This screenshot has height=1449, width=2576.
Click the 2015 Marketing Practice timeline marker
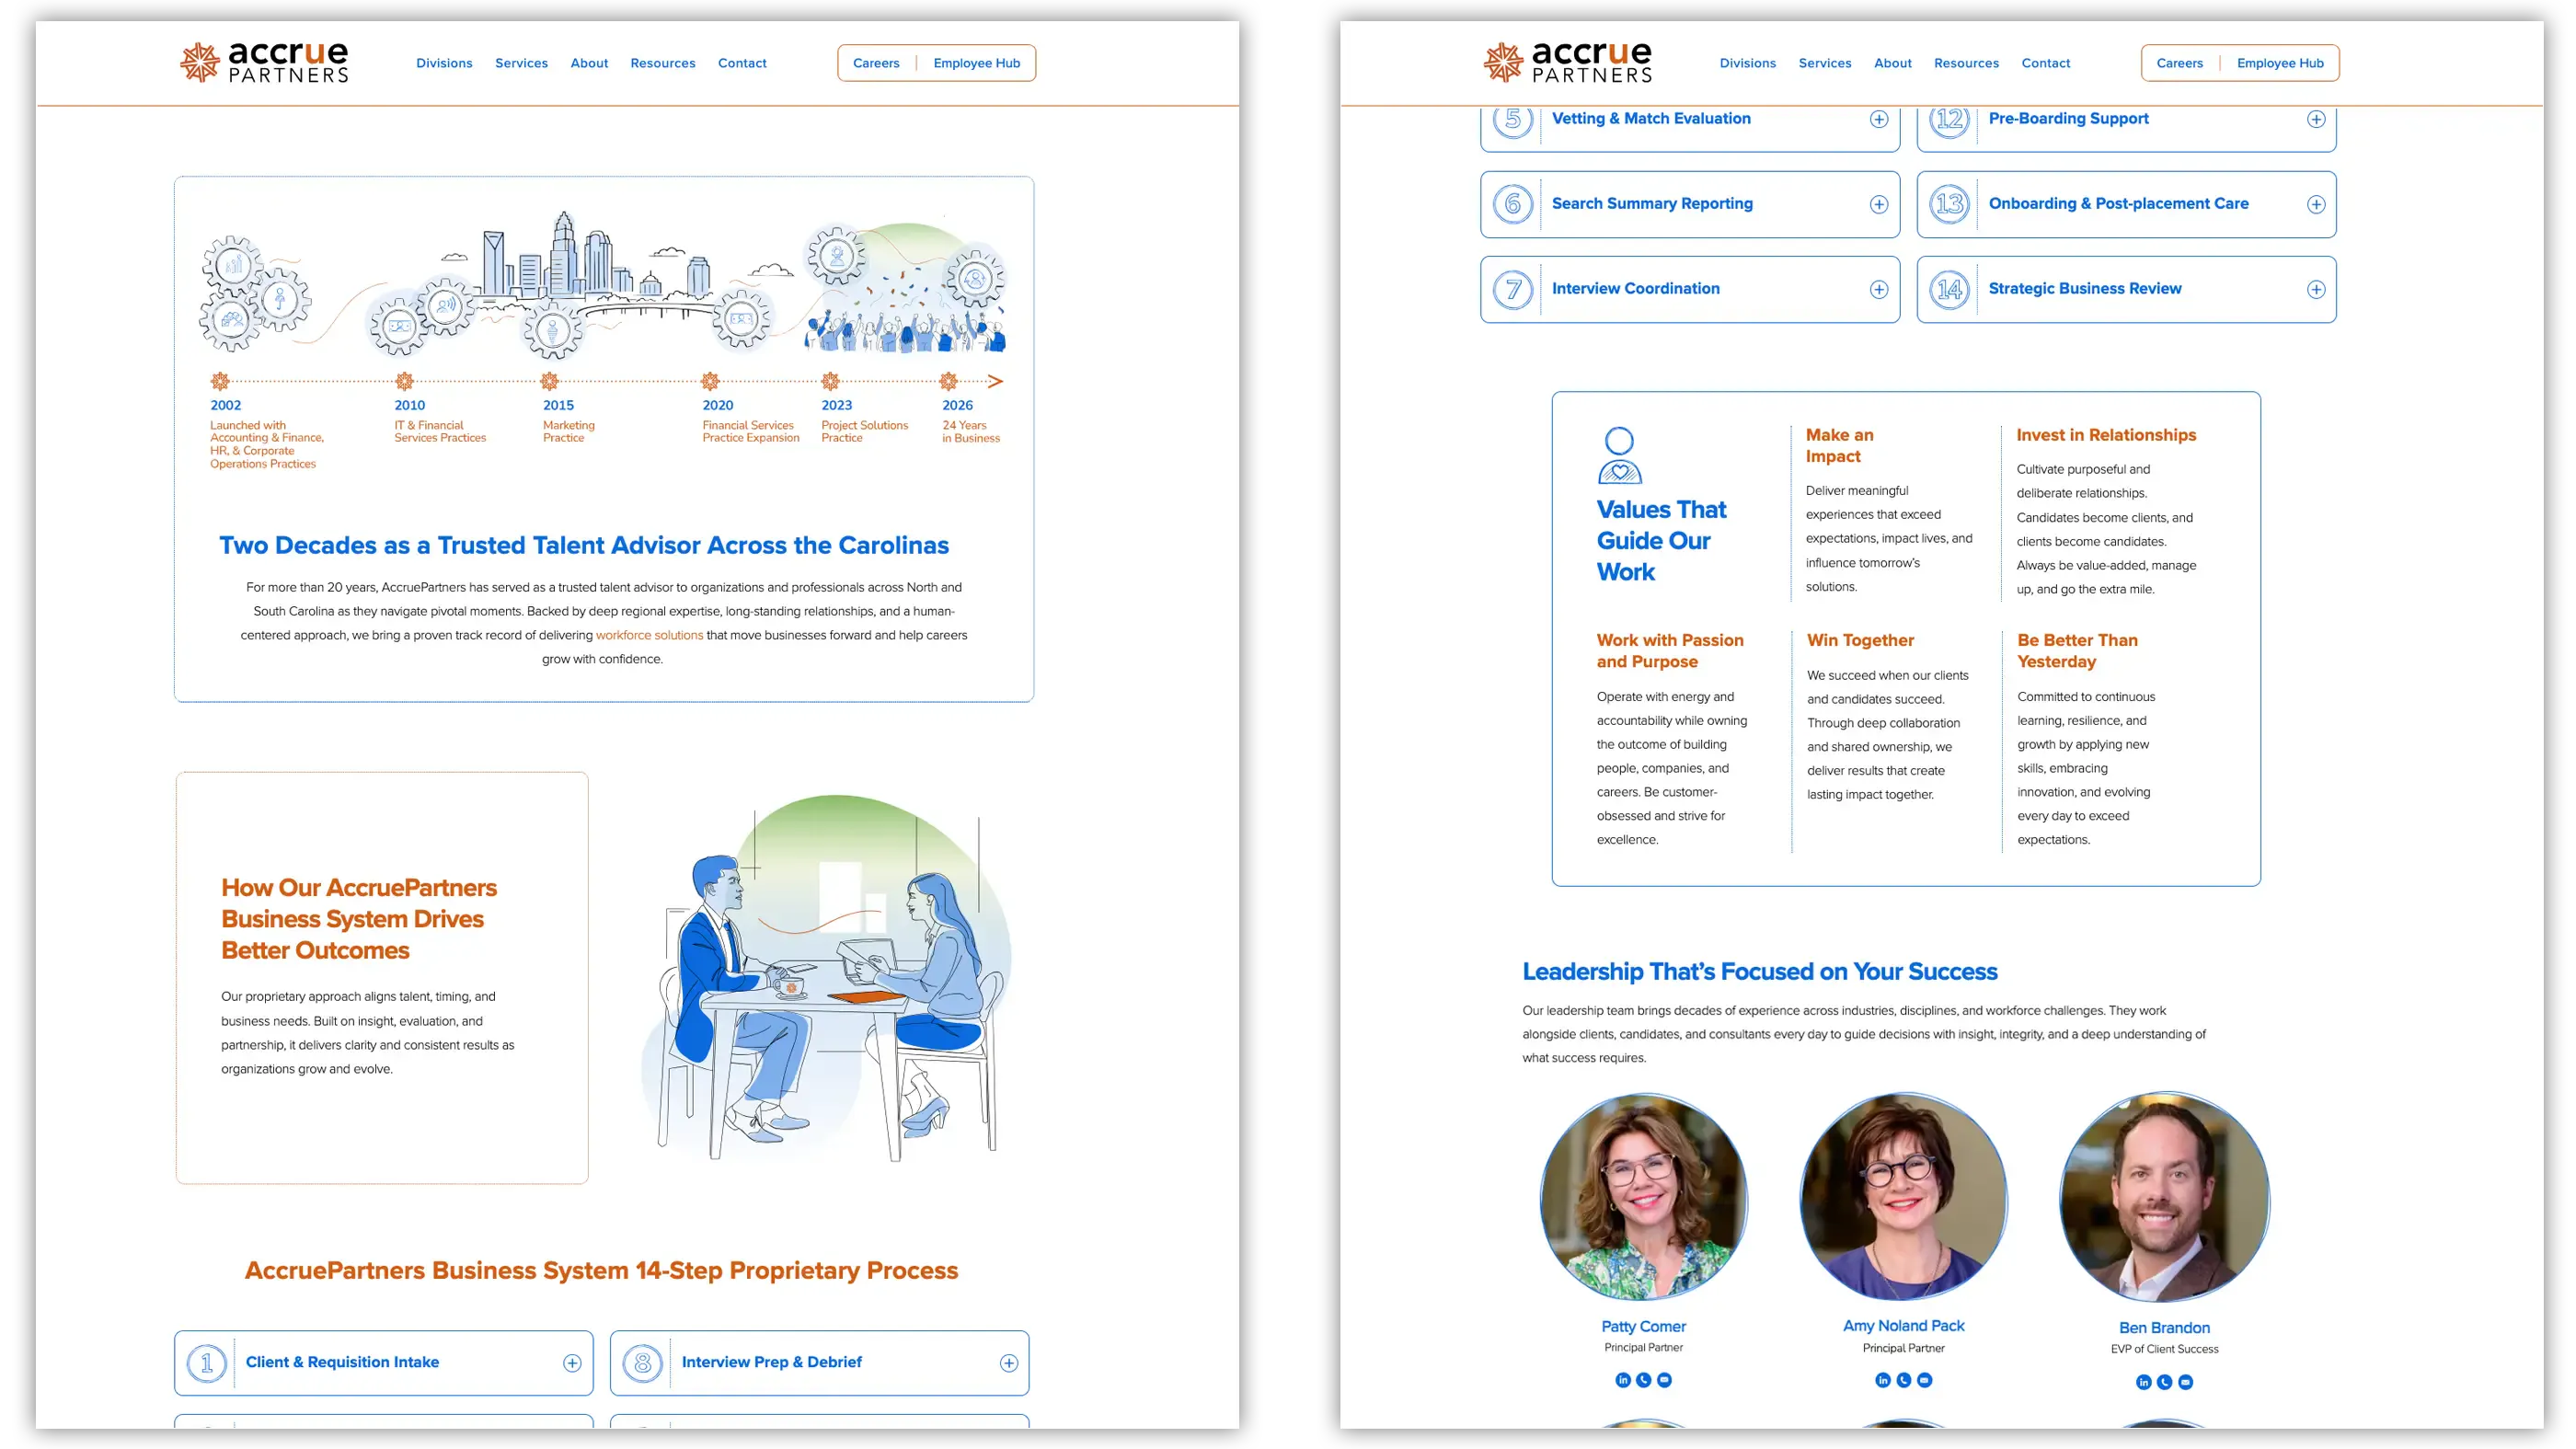tap(549, 381)
